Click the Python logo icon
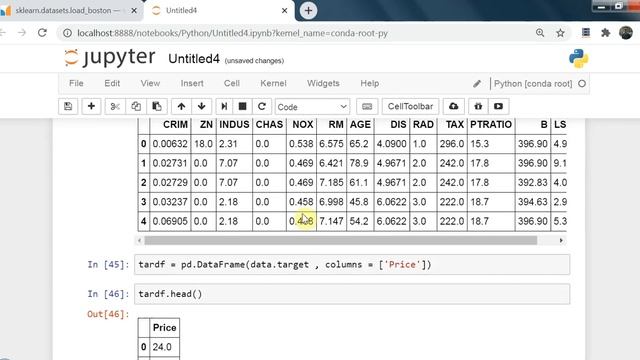Image resolution: width=640 pixels, height=360 pixels. (x=578, y=58)
